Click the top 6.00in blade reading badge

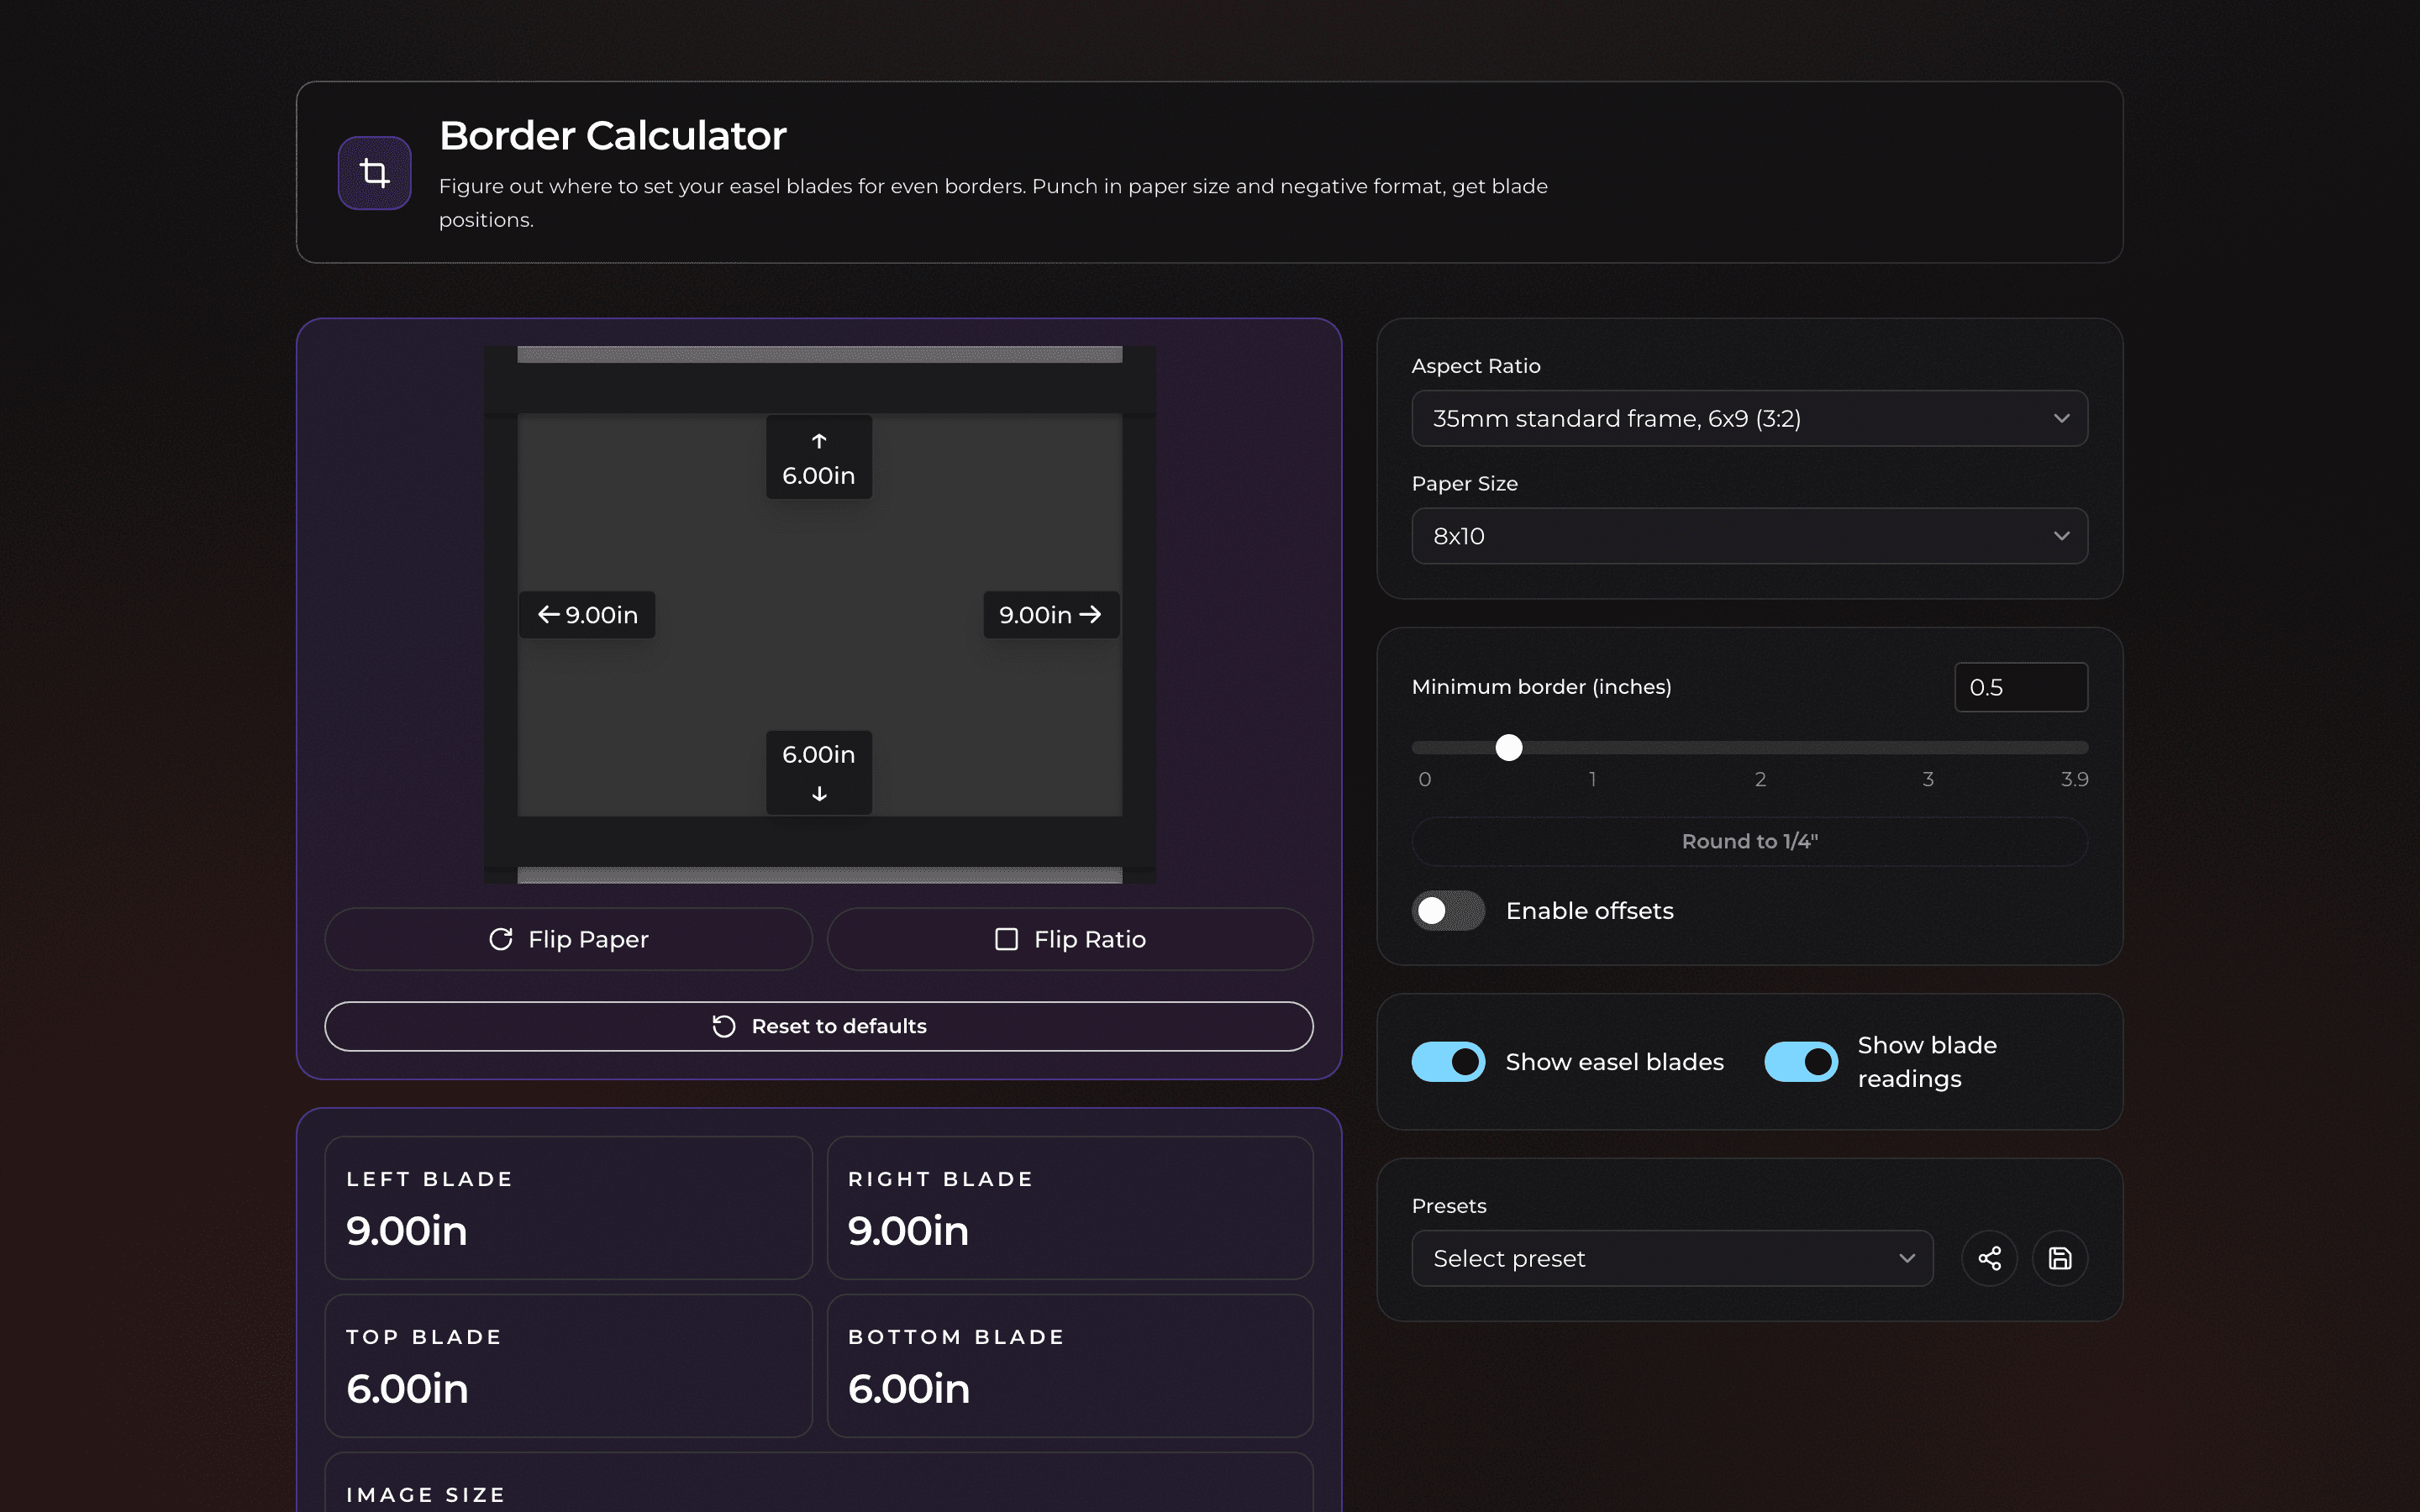pos(819,457)
